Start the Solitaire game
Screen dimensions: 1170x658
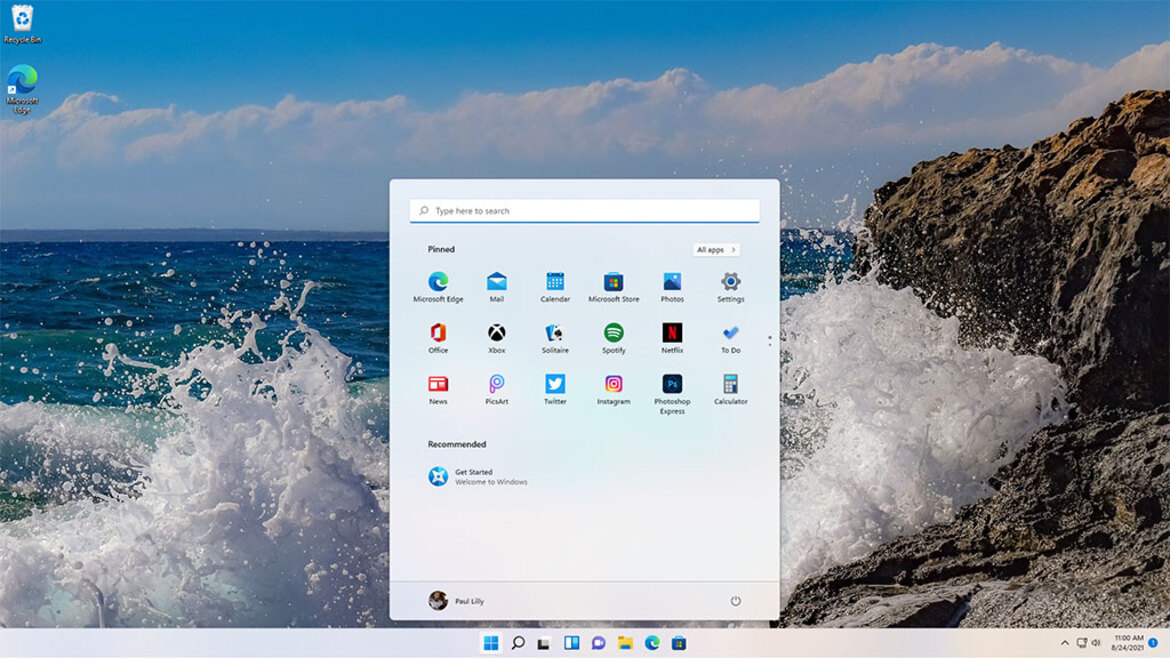(x=554, y=338)
